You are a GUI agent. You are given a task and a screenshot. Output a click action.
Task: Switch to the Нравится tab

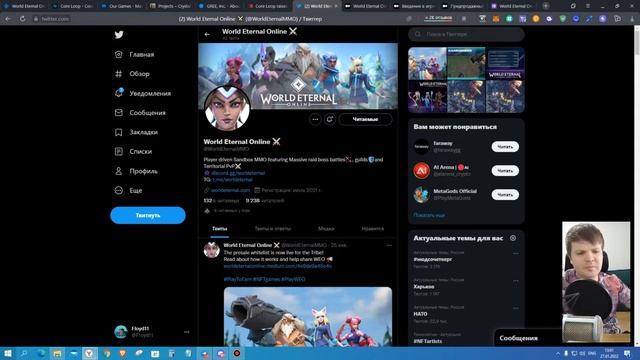point(373,229)
